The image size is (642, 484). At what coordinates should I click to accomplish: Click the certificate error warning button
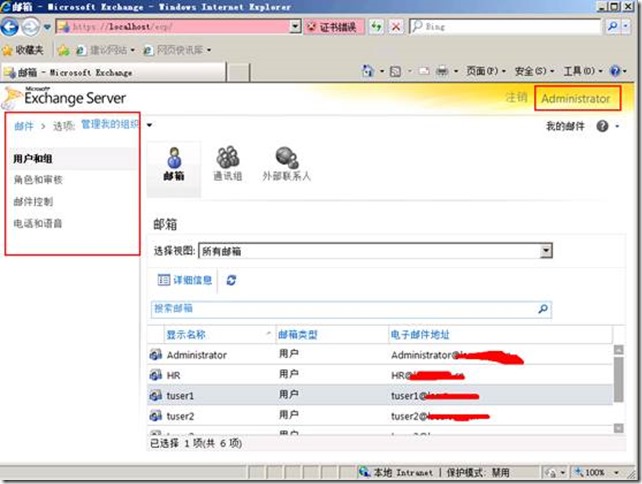click(x=334, y=27)
